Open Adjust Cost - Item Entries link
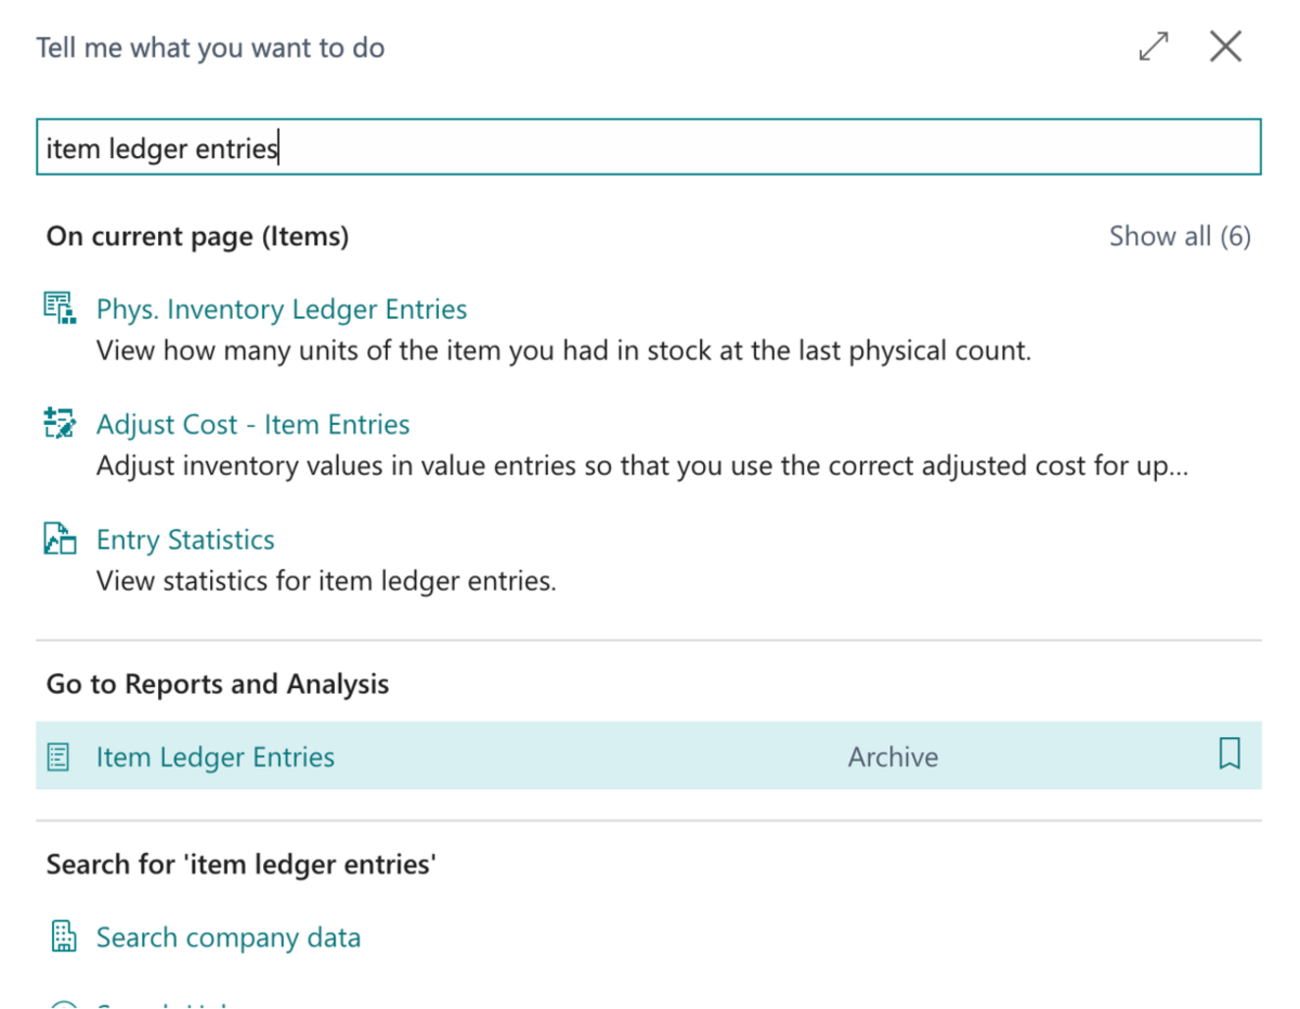Image resolution: width=1300 pixels, height=1009 pixels. 252,424
